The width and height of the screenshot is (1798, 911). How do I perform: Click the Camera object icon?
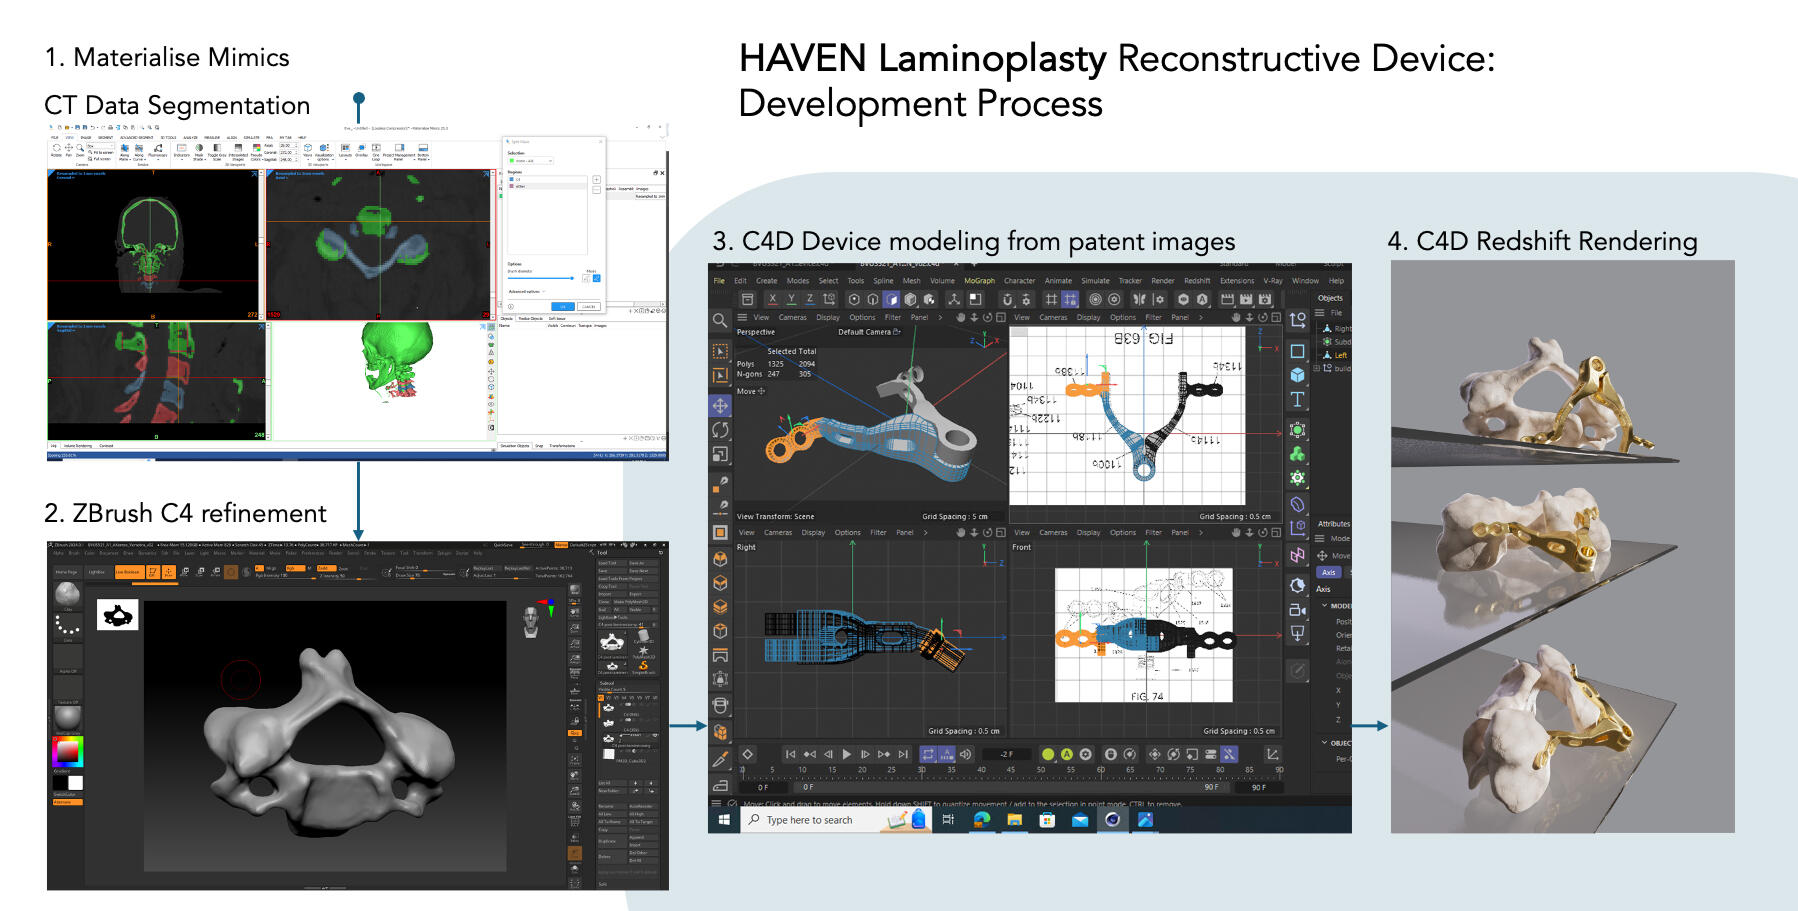(x=1297, y=609)
